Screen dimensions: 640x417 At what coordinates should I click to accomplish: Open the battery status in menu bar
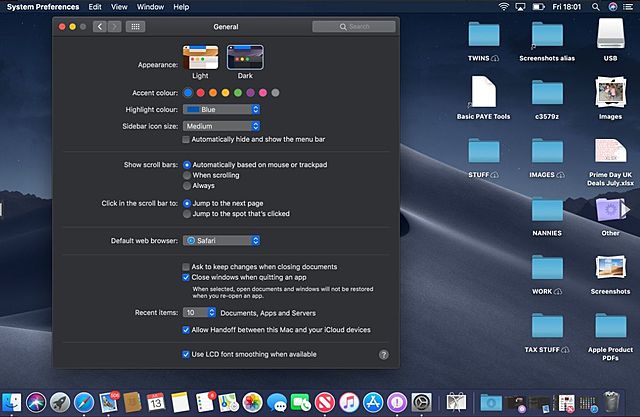pyautogui.click(x=539, y=7)
